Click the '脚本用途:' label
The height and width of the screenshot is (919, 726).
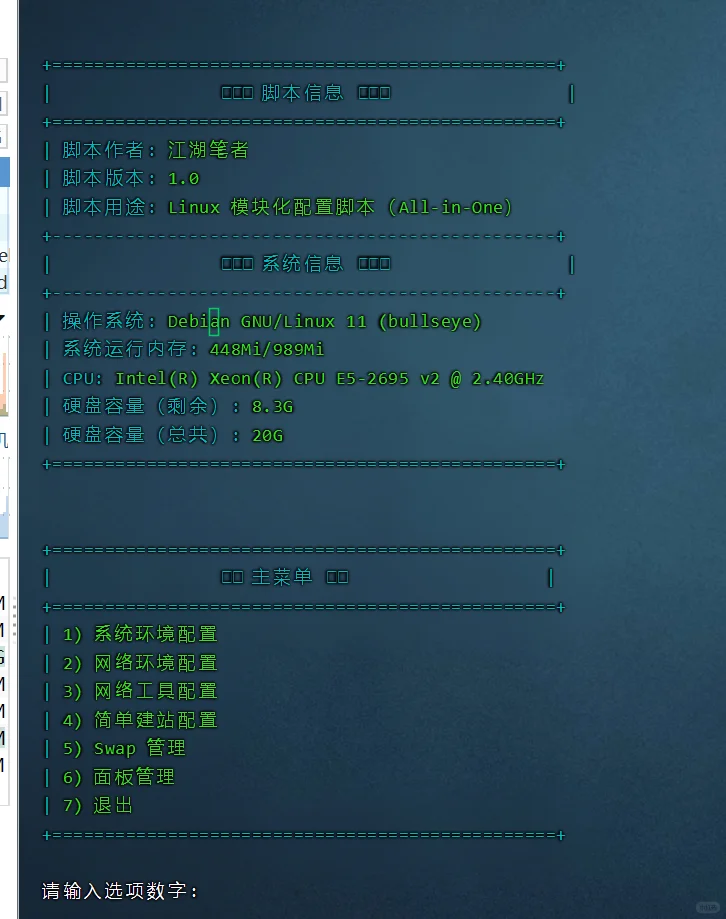click(x=109, y=207)
